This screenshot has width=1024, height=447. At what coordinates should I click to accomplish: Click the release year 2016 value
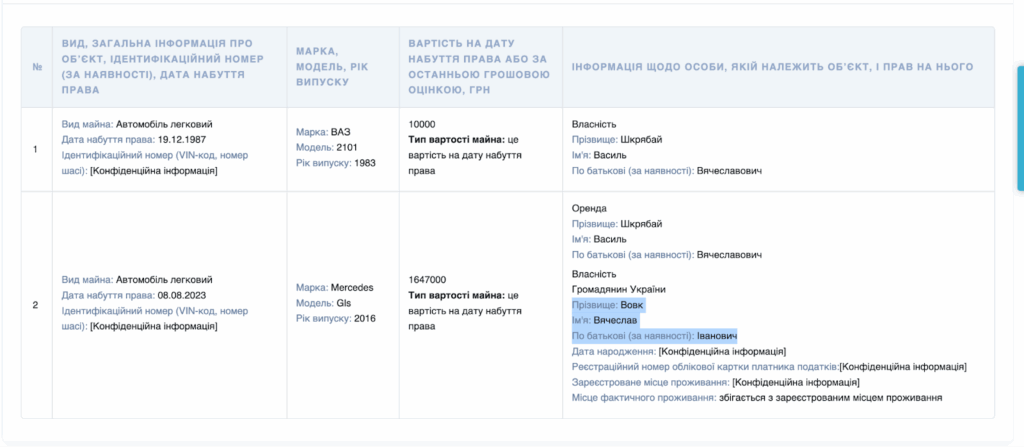pyautogui.click(x=365, y=319)
